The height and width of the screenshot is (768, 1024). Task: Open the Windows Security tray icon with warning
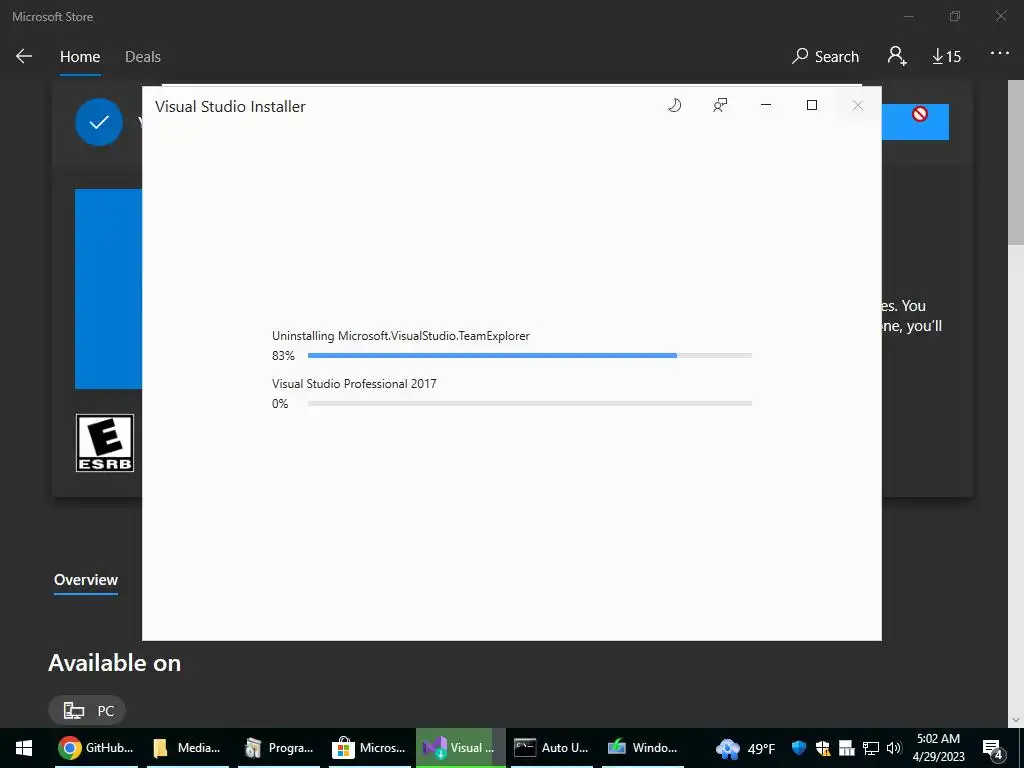tap(823, 748)
